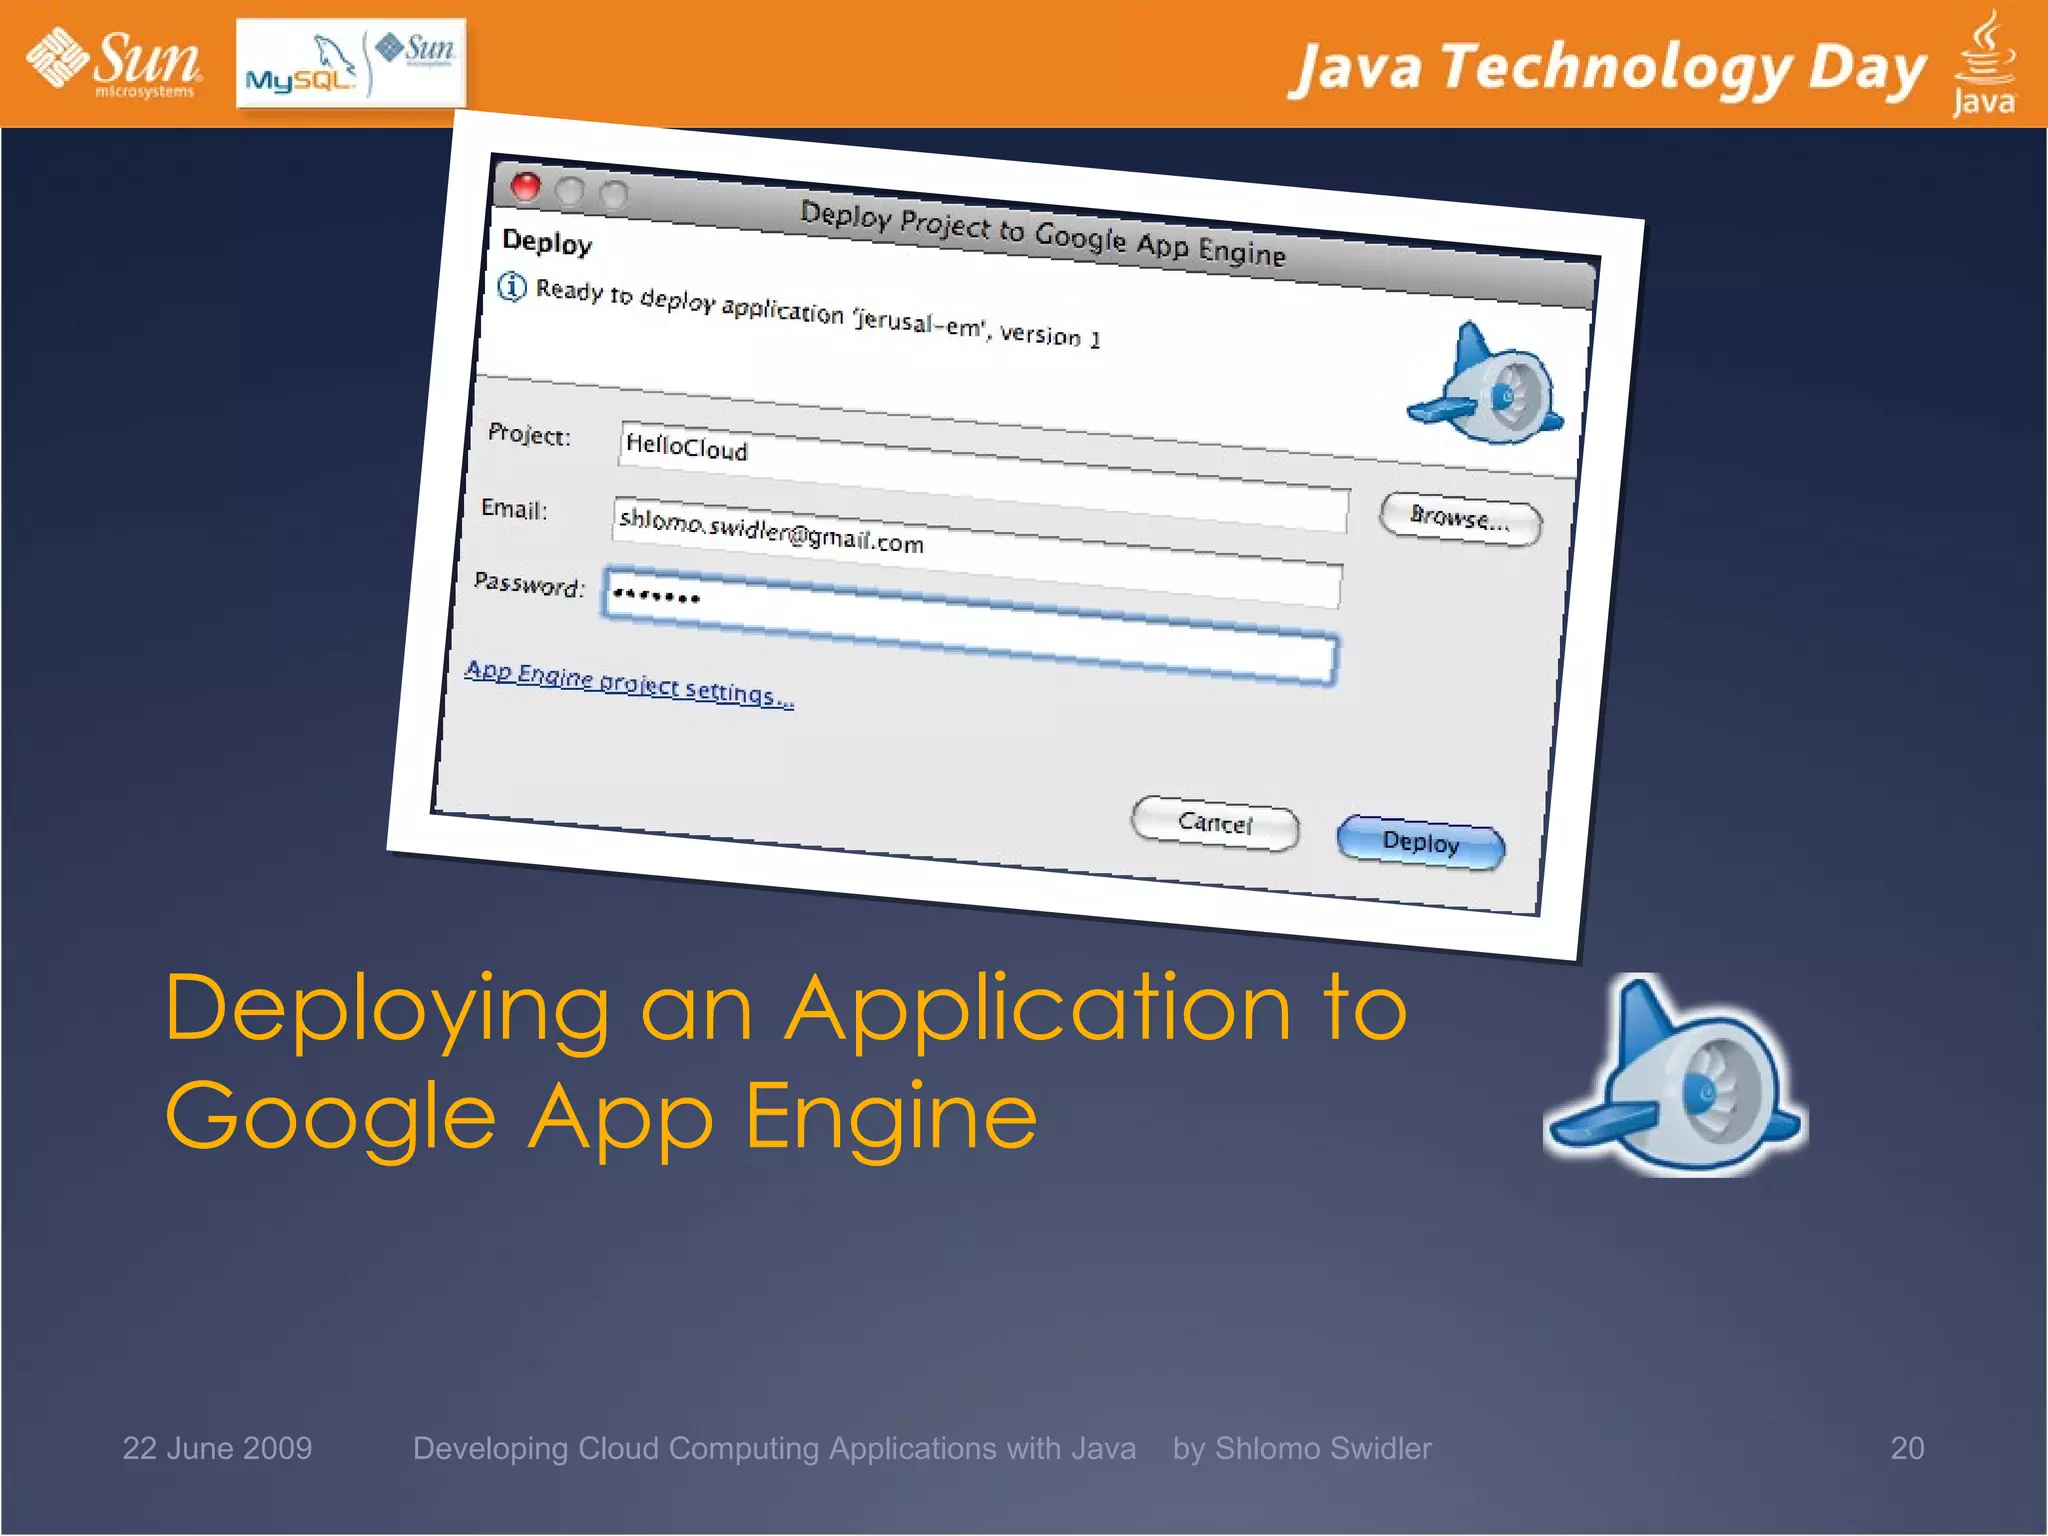Focus the Project field containing HelloCloud

(984, 478)
